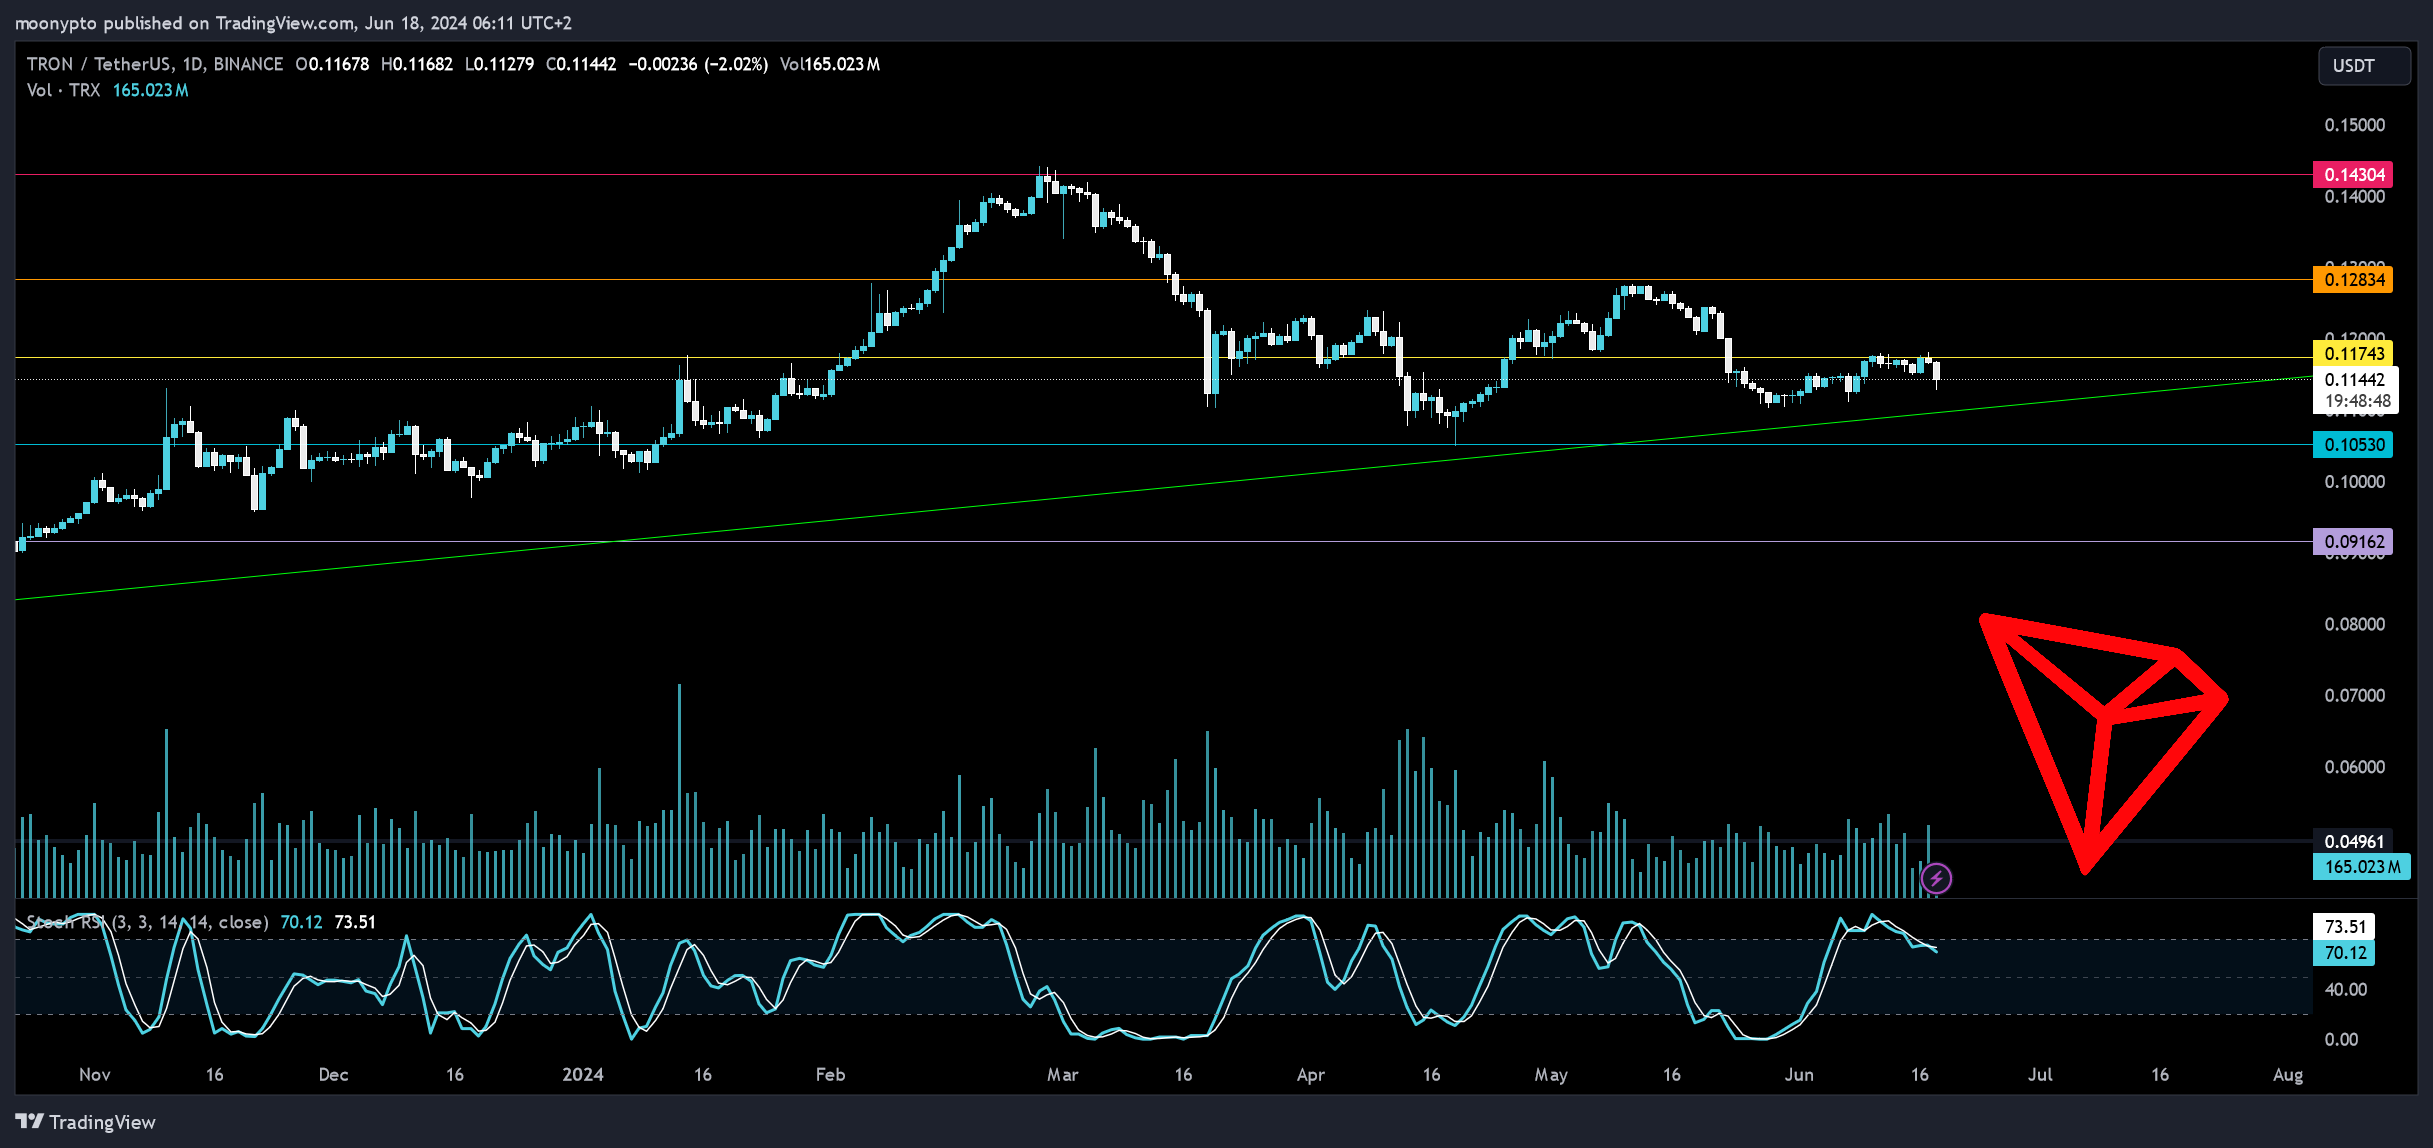Click the 2024 label on time axis
This screenshot has width=2433, height=1148.
click(x=582, y=1074)
